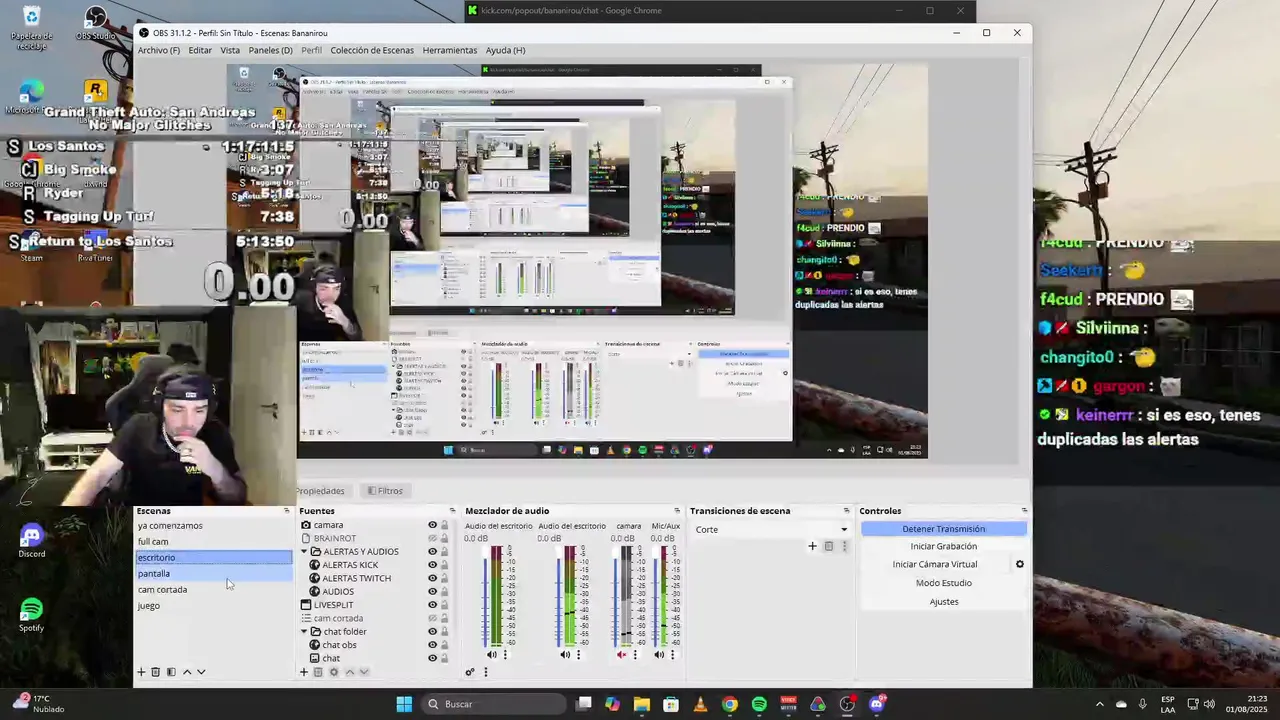Open the Ayuda (H) menu
Viewport: 1280px width, 720px height.
505,50
